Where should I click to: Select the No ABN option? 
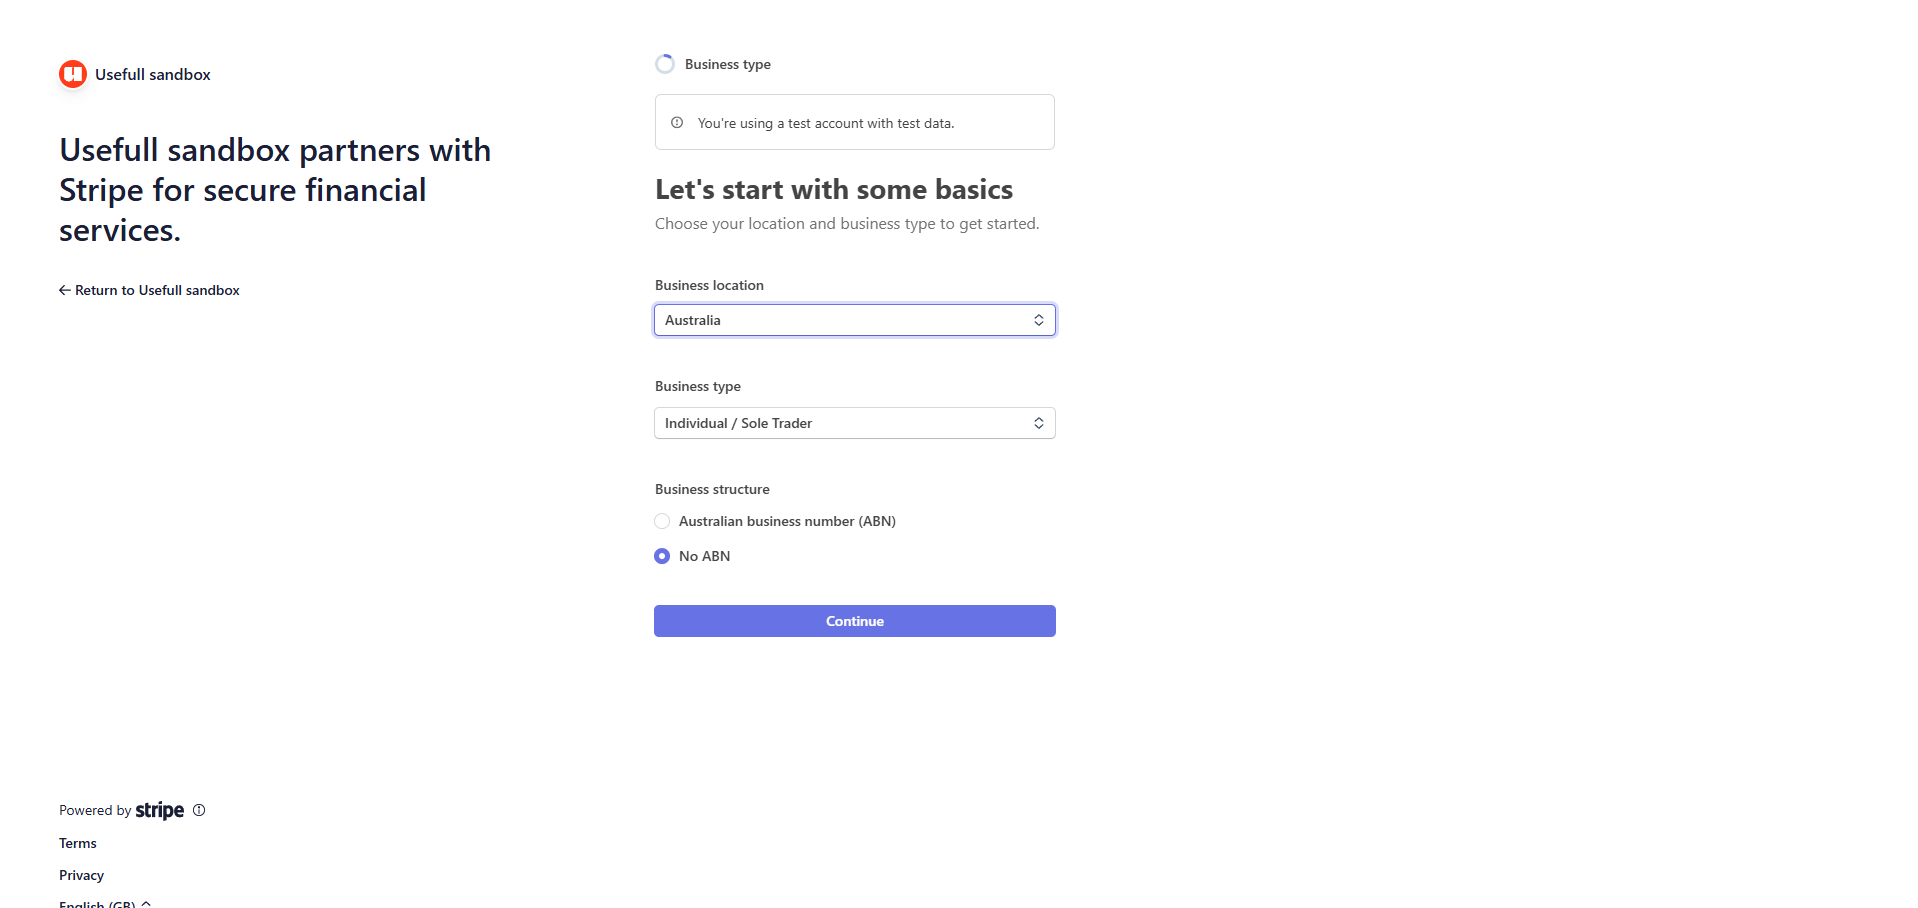pyautogui.click(x=662, y=556)
